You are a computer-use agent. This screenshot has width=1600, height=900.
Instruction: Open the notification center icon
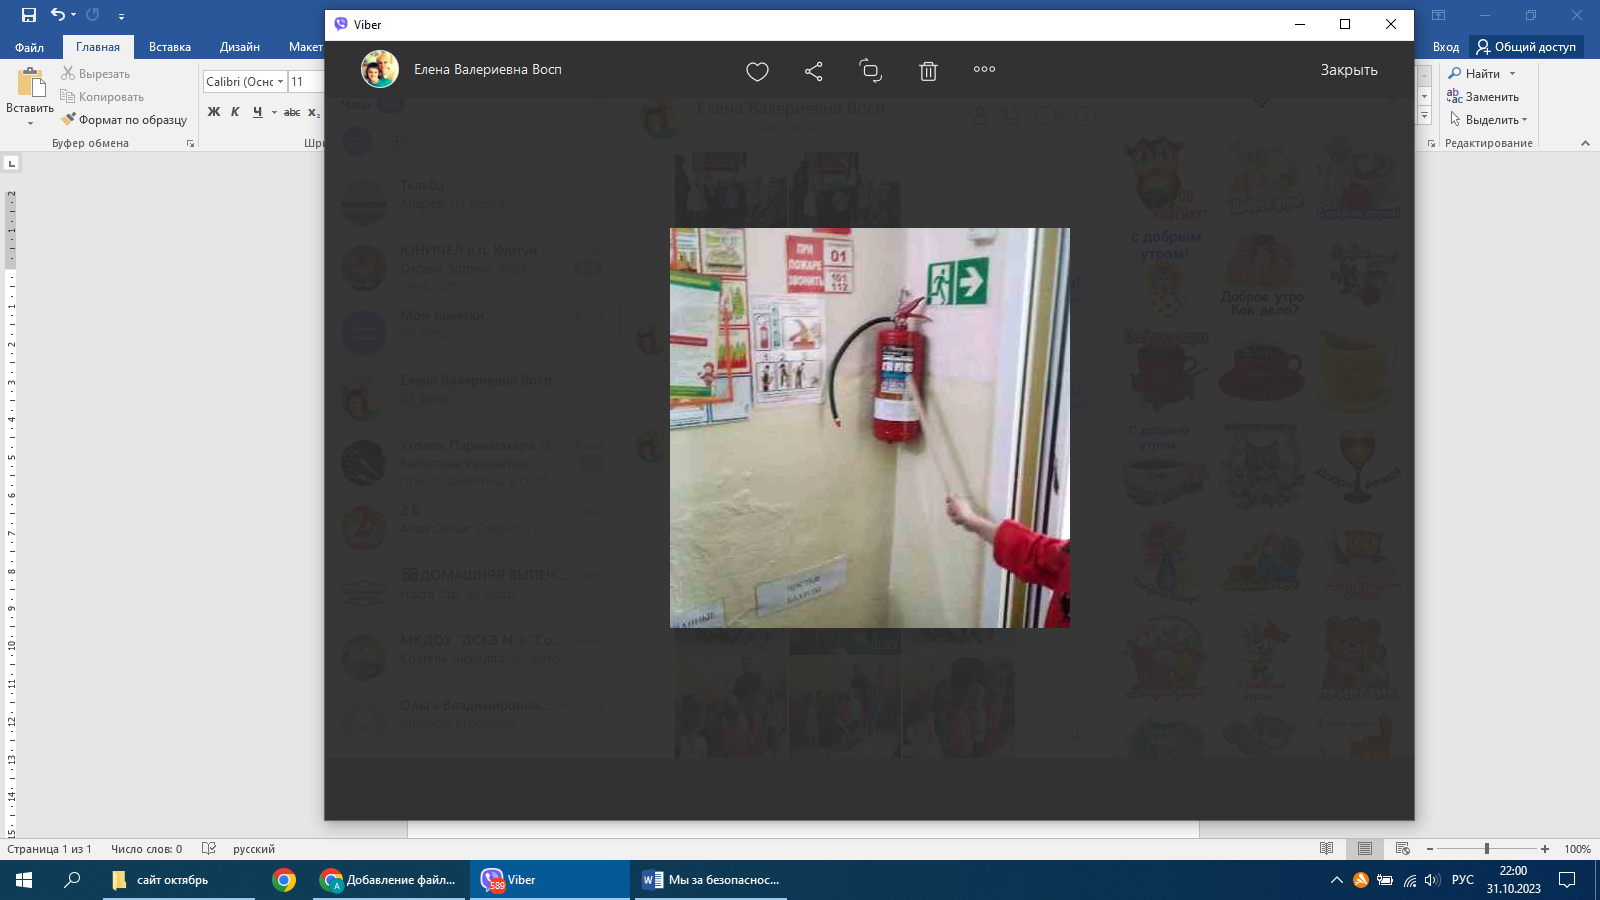[1567, 880]
